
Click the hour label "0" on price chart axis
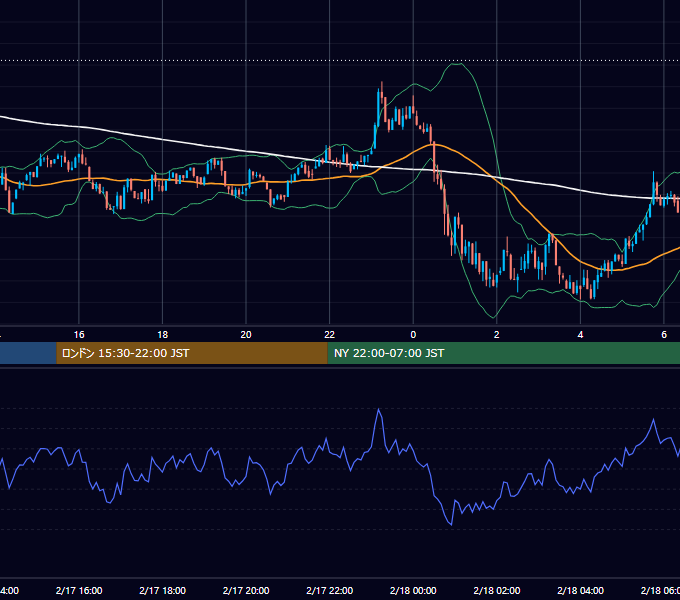coord(413,335)
